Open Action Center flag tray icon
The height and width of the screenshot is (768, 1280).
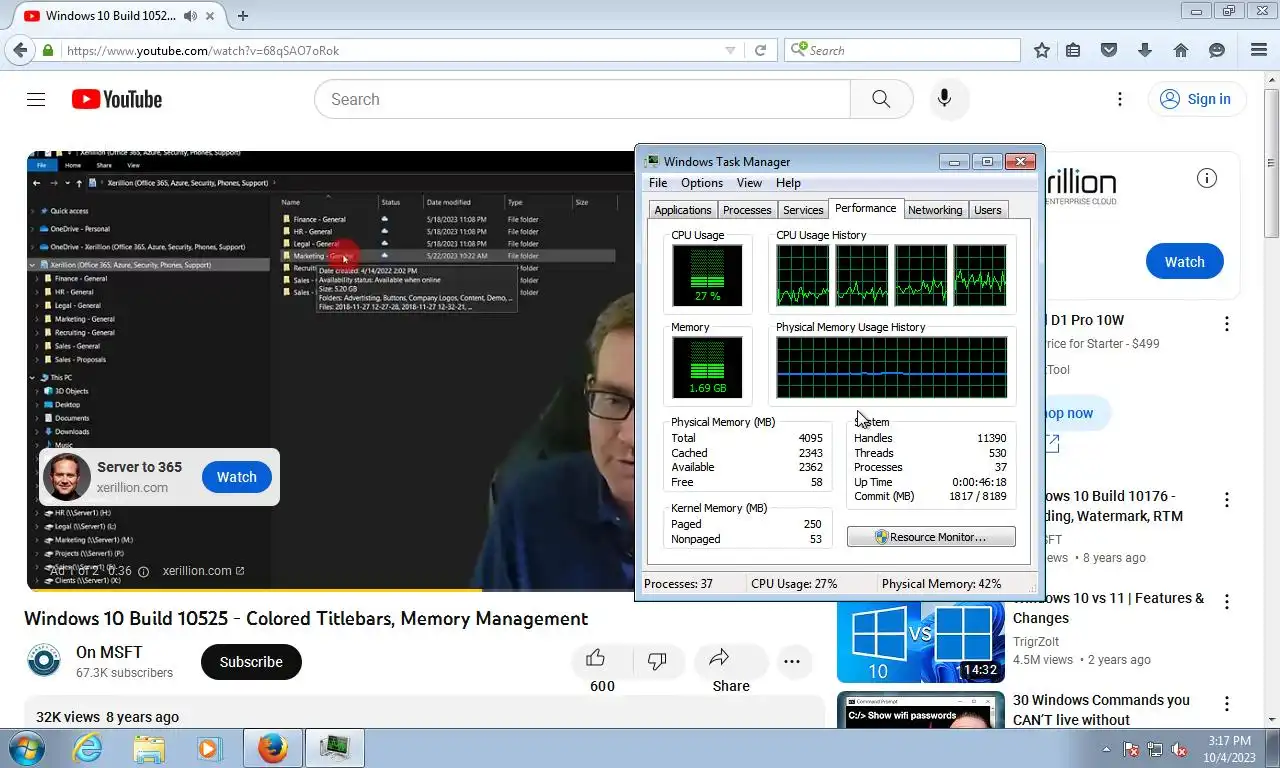click(1132, 749)
